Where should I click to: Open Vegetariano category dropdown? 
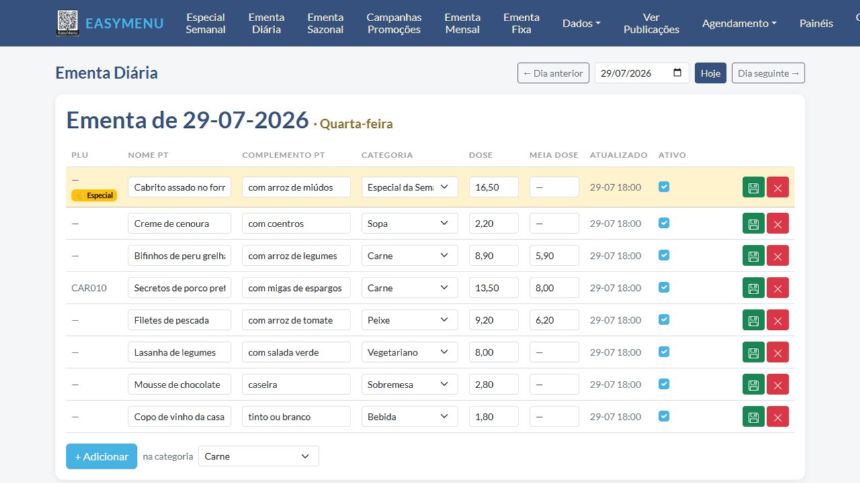coord(409,353)
